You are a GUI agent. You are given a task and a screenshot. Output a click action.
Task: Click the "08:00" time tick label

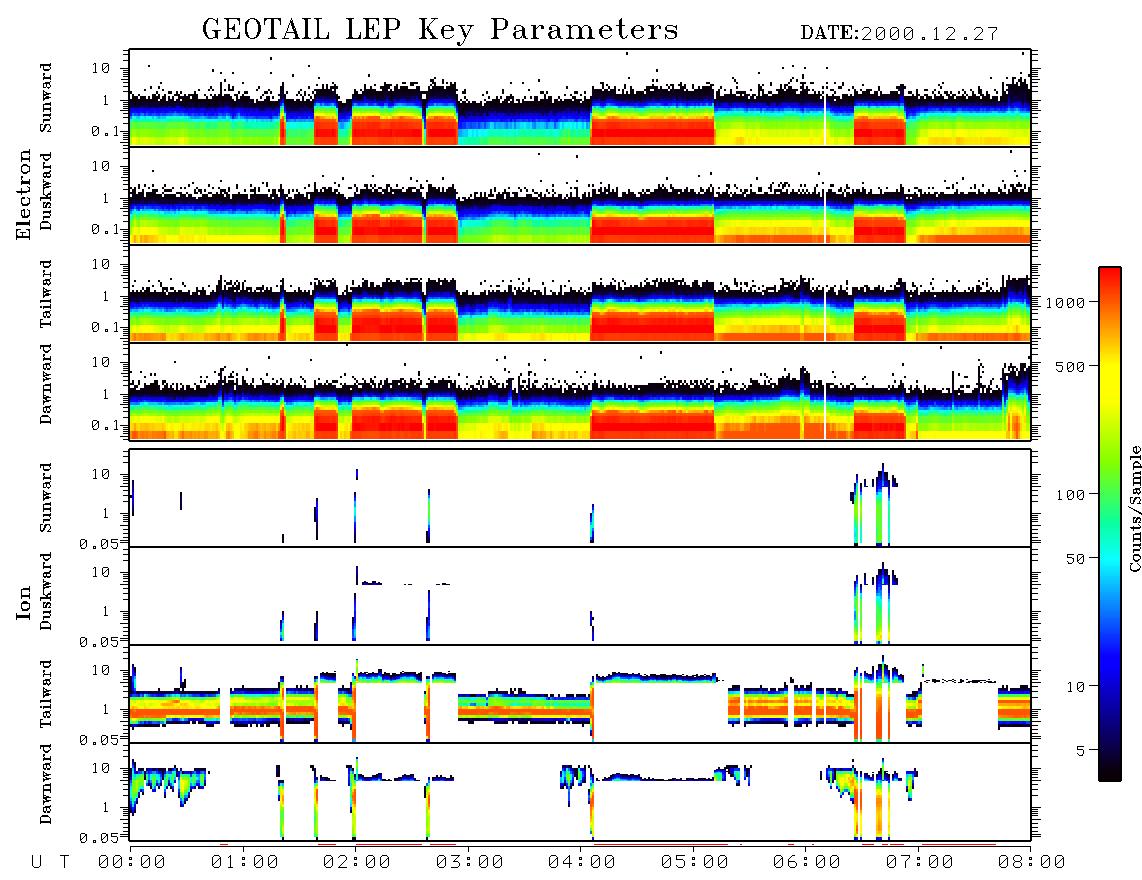tap(1031, 862)
